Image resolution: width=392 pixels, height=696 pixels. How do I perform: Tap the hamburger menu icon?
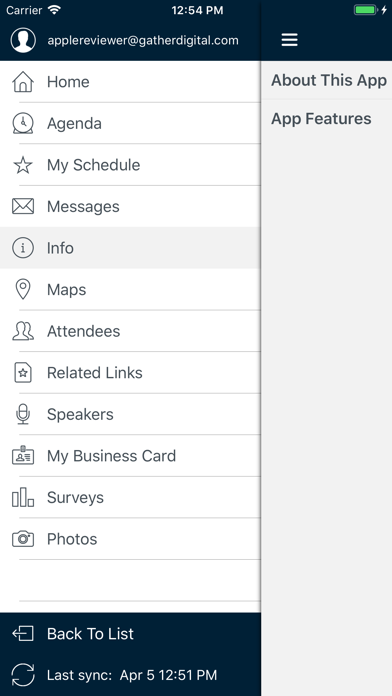tap(289, 40)
